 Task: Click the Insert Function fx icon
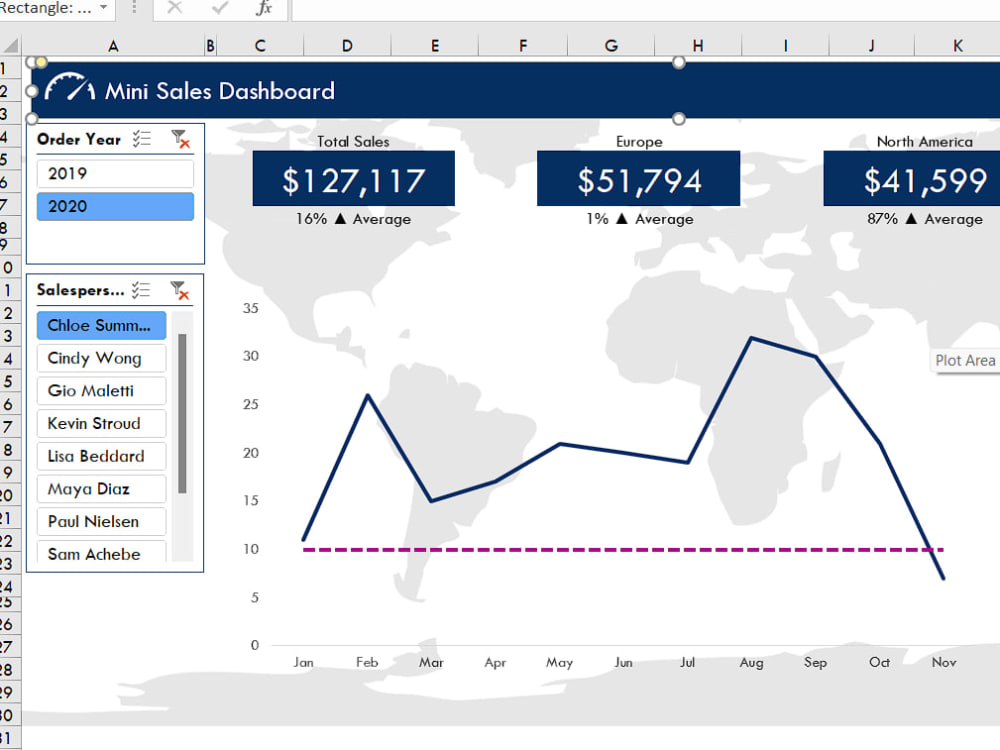coord(263,8)
